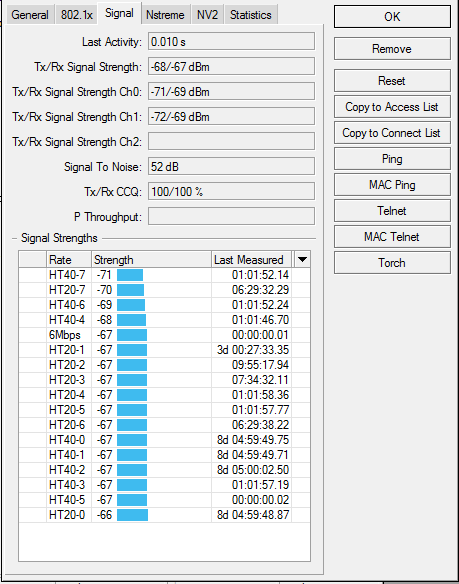This screenshot has width=459, height=584.
Task: Select the 6Mbps rate row
Action: 164,335
